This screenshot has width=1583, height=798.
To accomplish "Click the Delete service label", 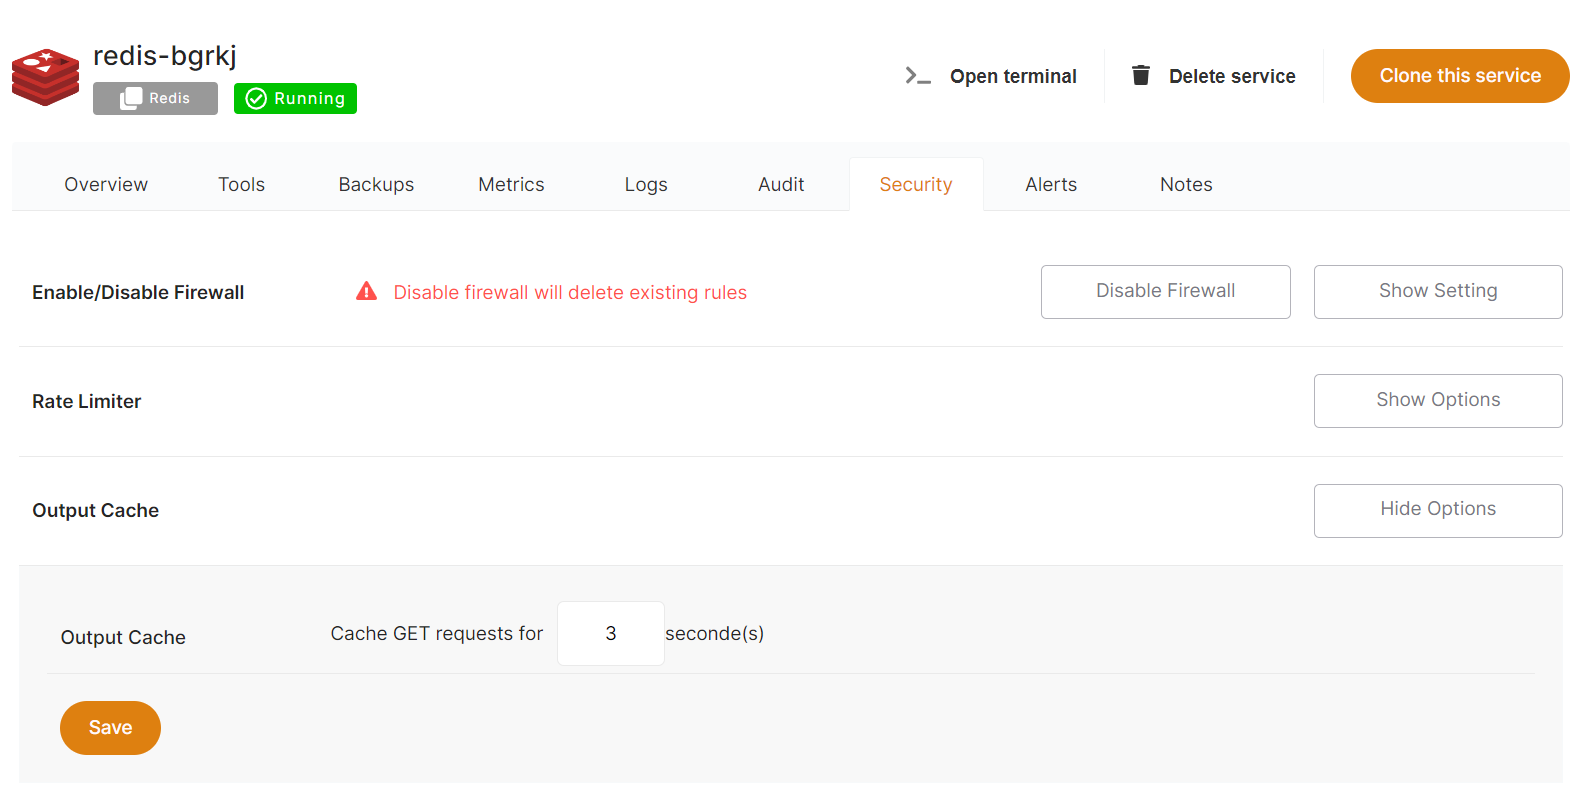I will [x=1232, y=76].
